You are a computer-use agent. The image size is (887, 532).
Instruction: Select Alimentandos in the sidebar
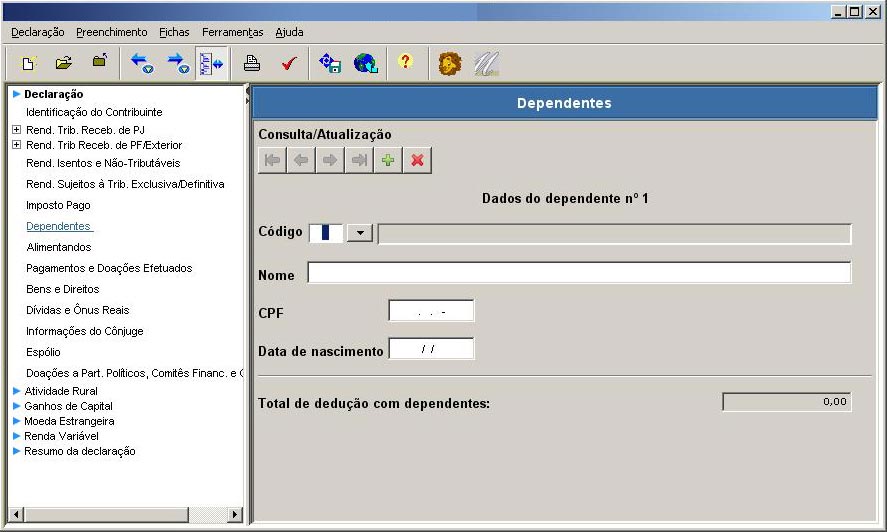click(58, 247)
